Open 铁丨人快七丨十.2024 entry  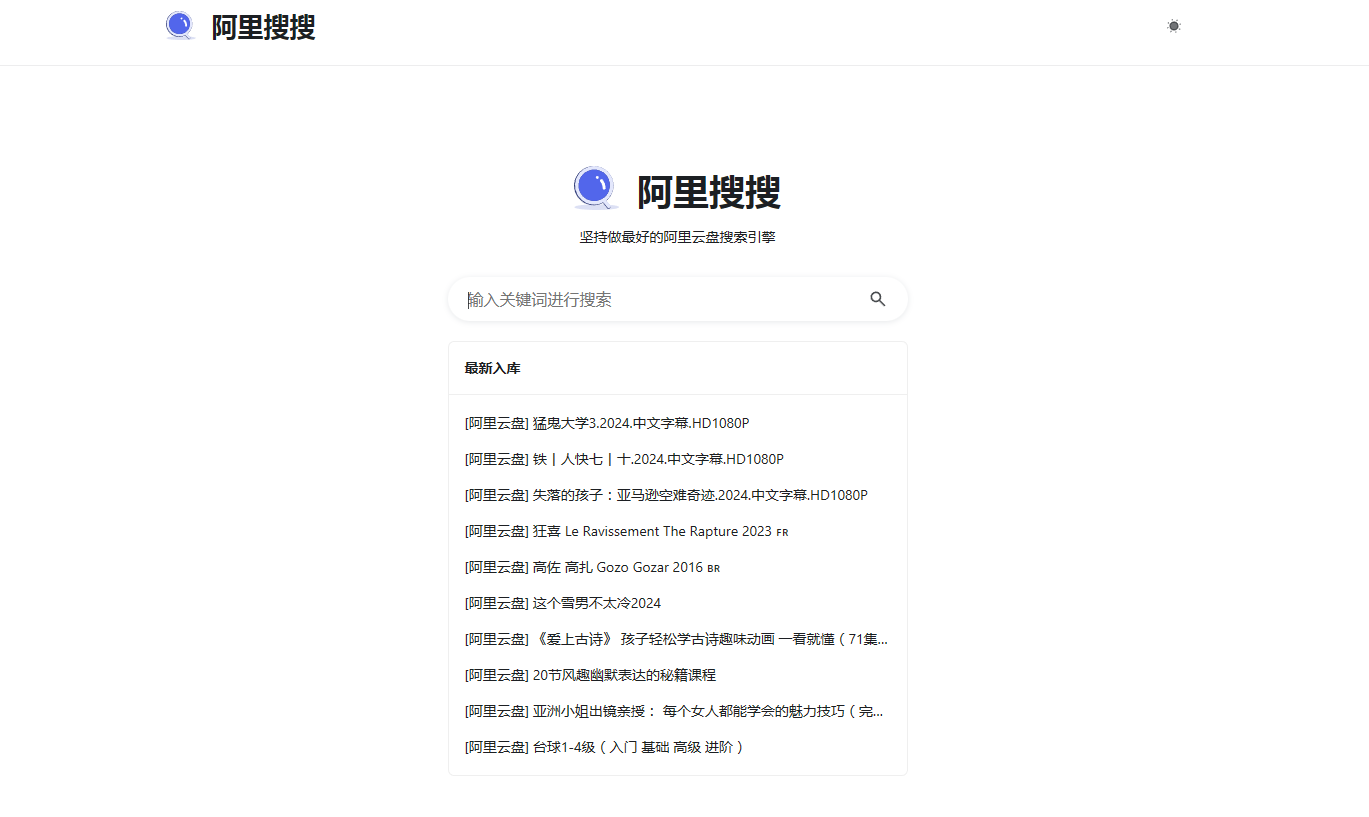tap(624, 459)
